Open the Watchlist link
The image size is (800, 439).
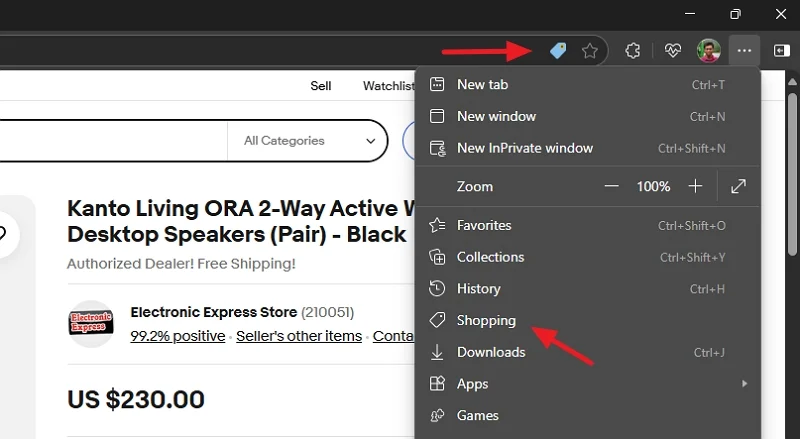point(389,86)
